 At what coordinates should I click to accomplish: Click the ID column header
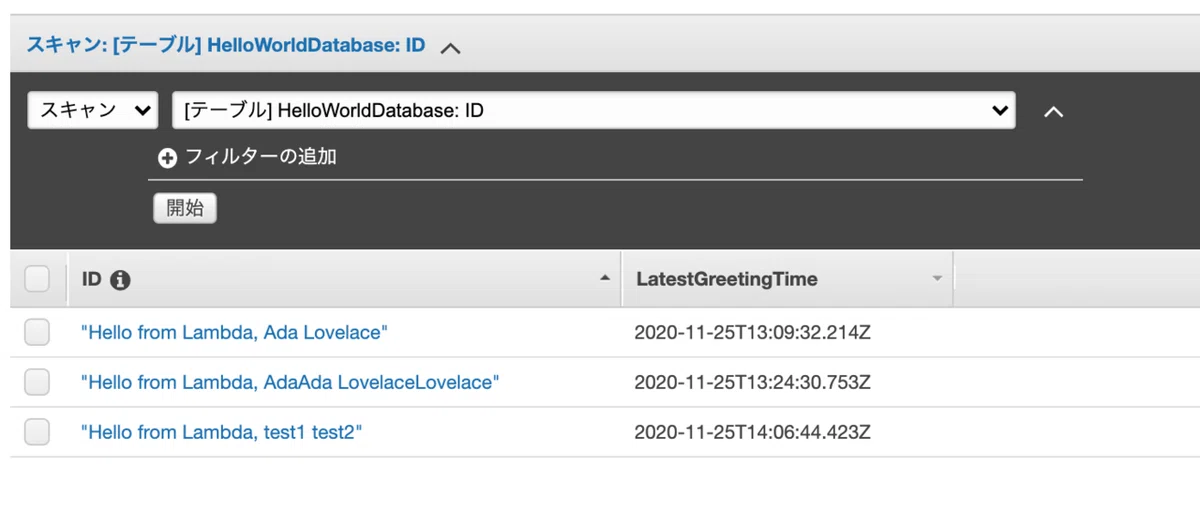pos(345,279)
